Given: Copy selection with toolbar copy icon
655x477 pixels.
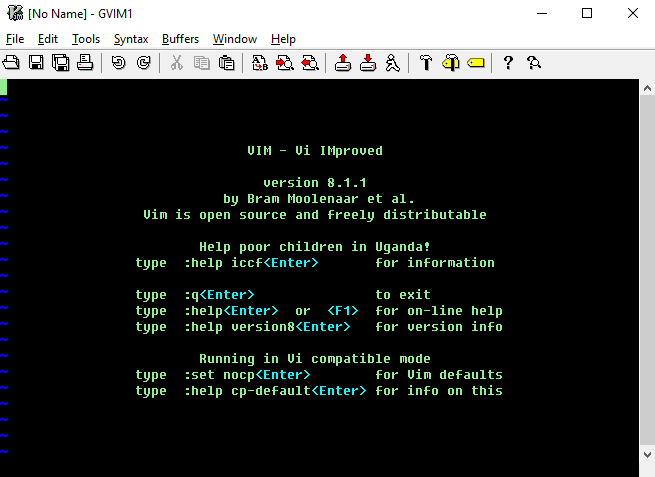Looking at the screenshot, I should tap(202, 63).
